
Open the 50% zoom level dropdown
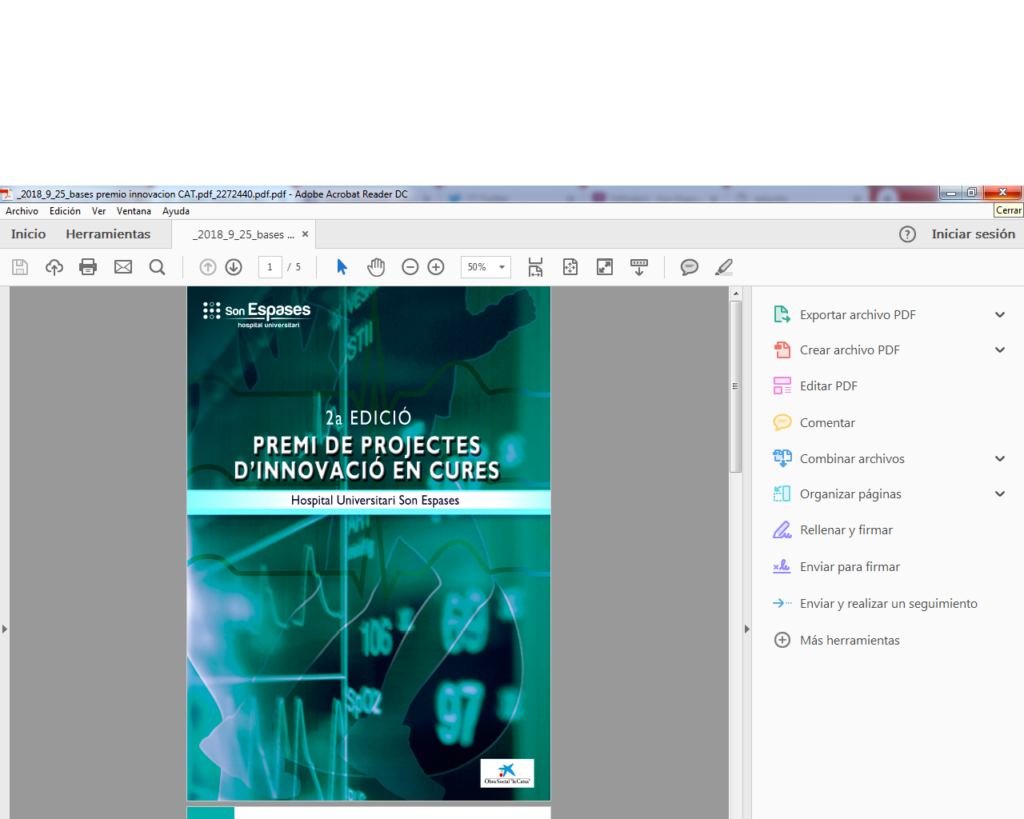tap(486, 267)
